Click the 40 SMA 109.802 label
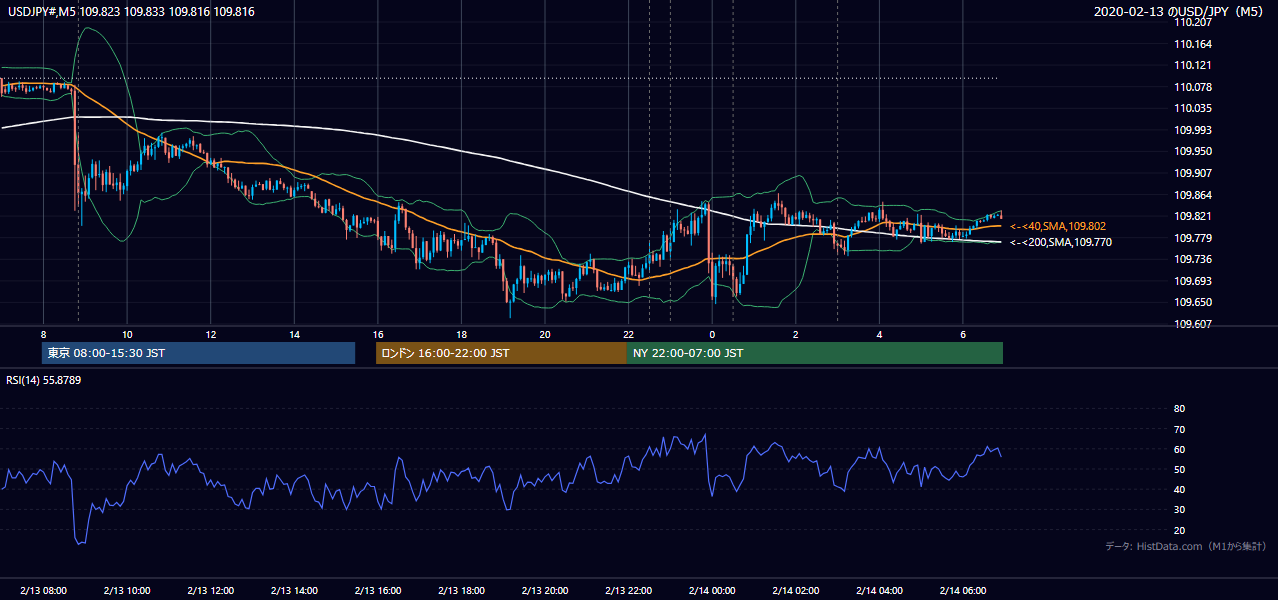This screenshot has height=600, width=1278. point(1057,227)
